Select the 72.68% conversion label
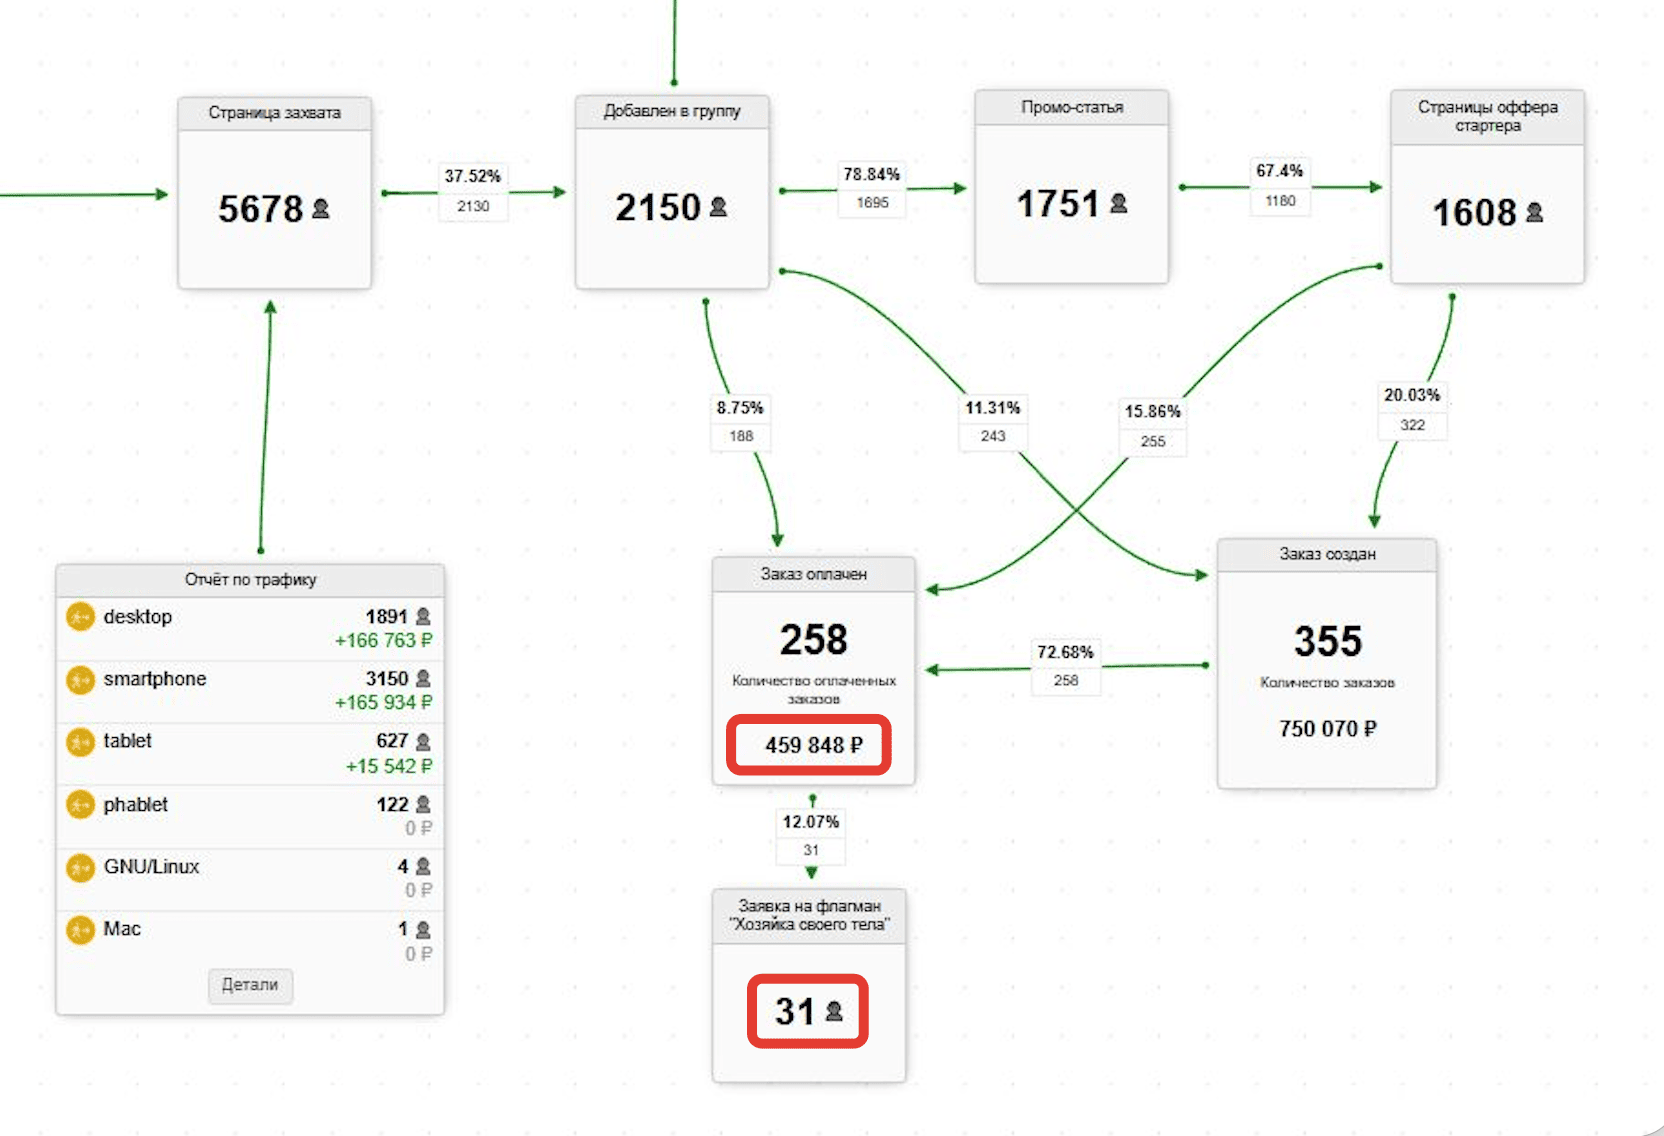 (1065, 652)
